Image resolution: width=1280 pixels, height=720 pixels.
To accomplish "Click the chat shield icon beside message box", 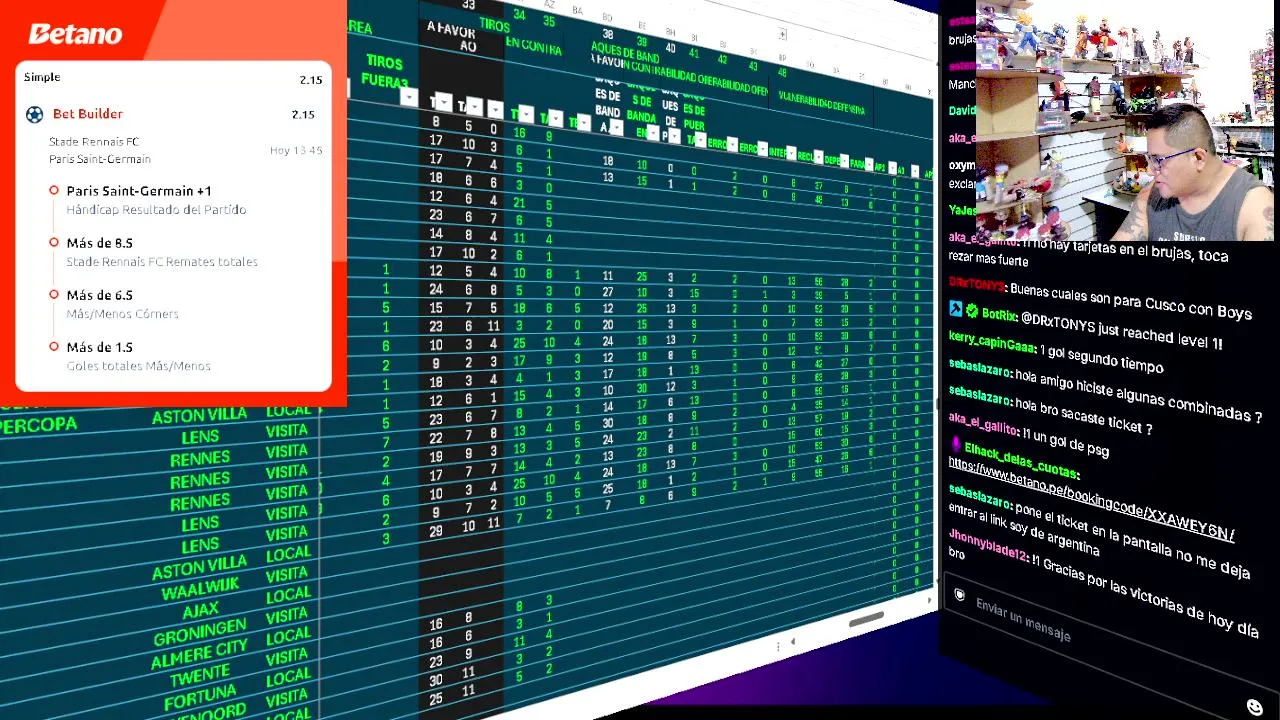I will coord(959,596).
